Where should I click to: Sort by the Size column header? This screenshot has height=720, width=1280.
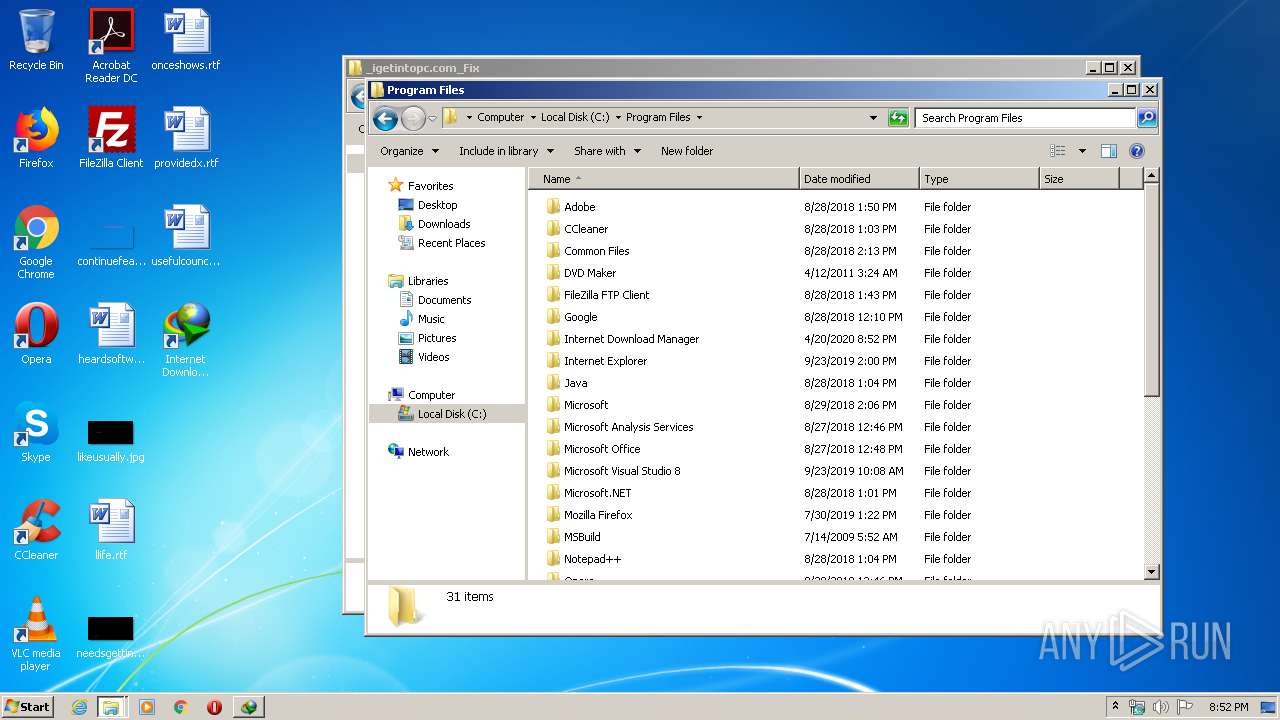coord(1078,179)
